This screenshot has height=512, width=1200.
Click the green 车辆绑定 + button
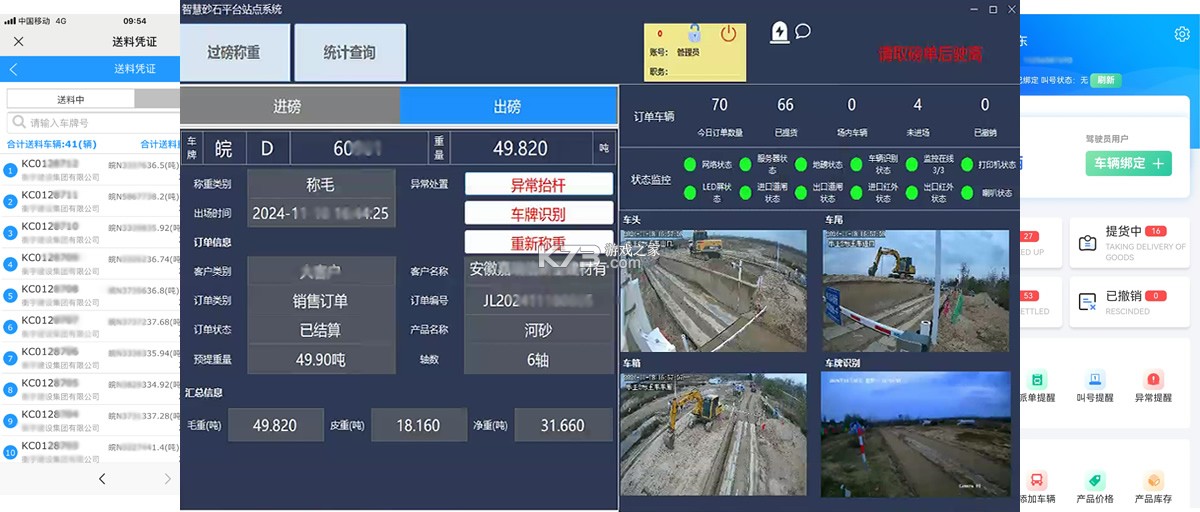pos(1129,163)
